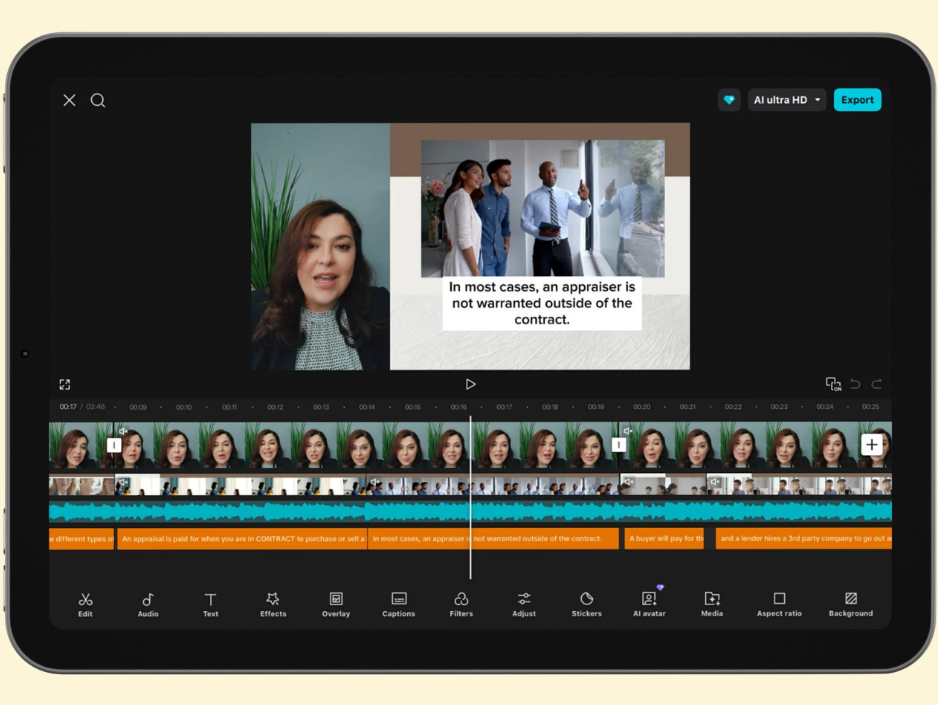Open the Media panel
938x705 pixels.
pyautogui.click(x=712, y=603)
